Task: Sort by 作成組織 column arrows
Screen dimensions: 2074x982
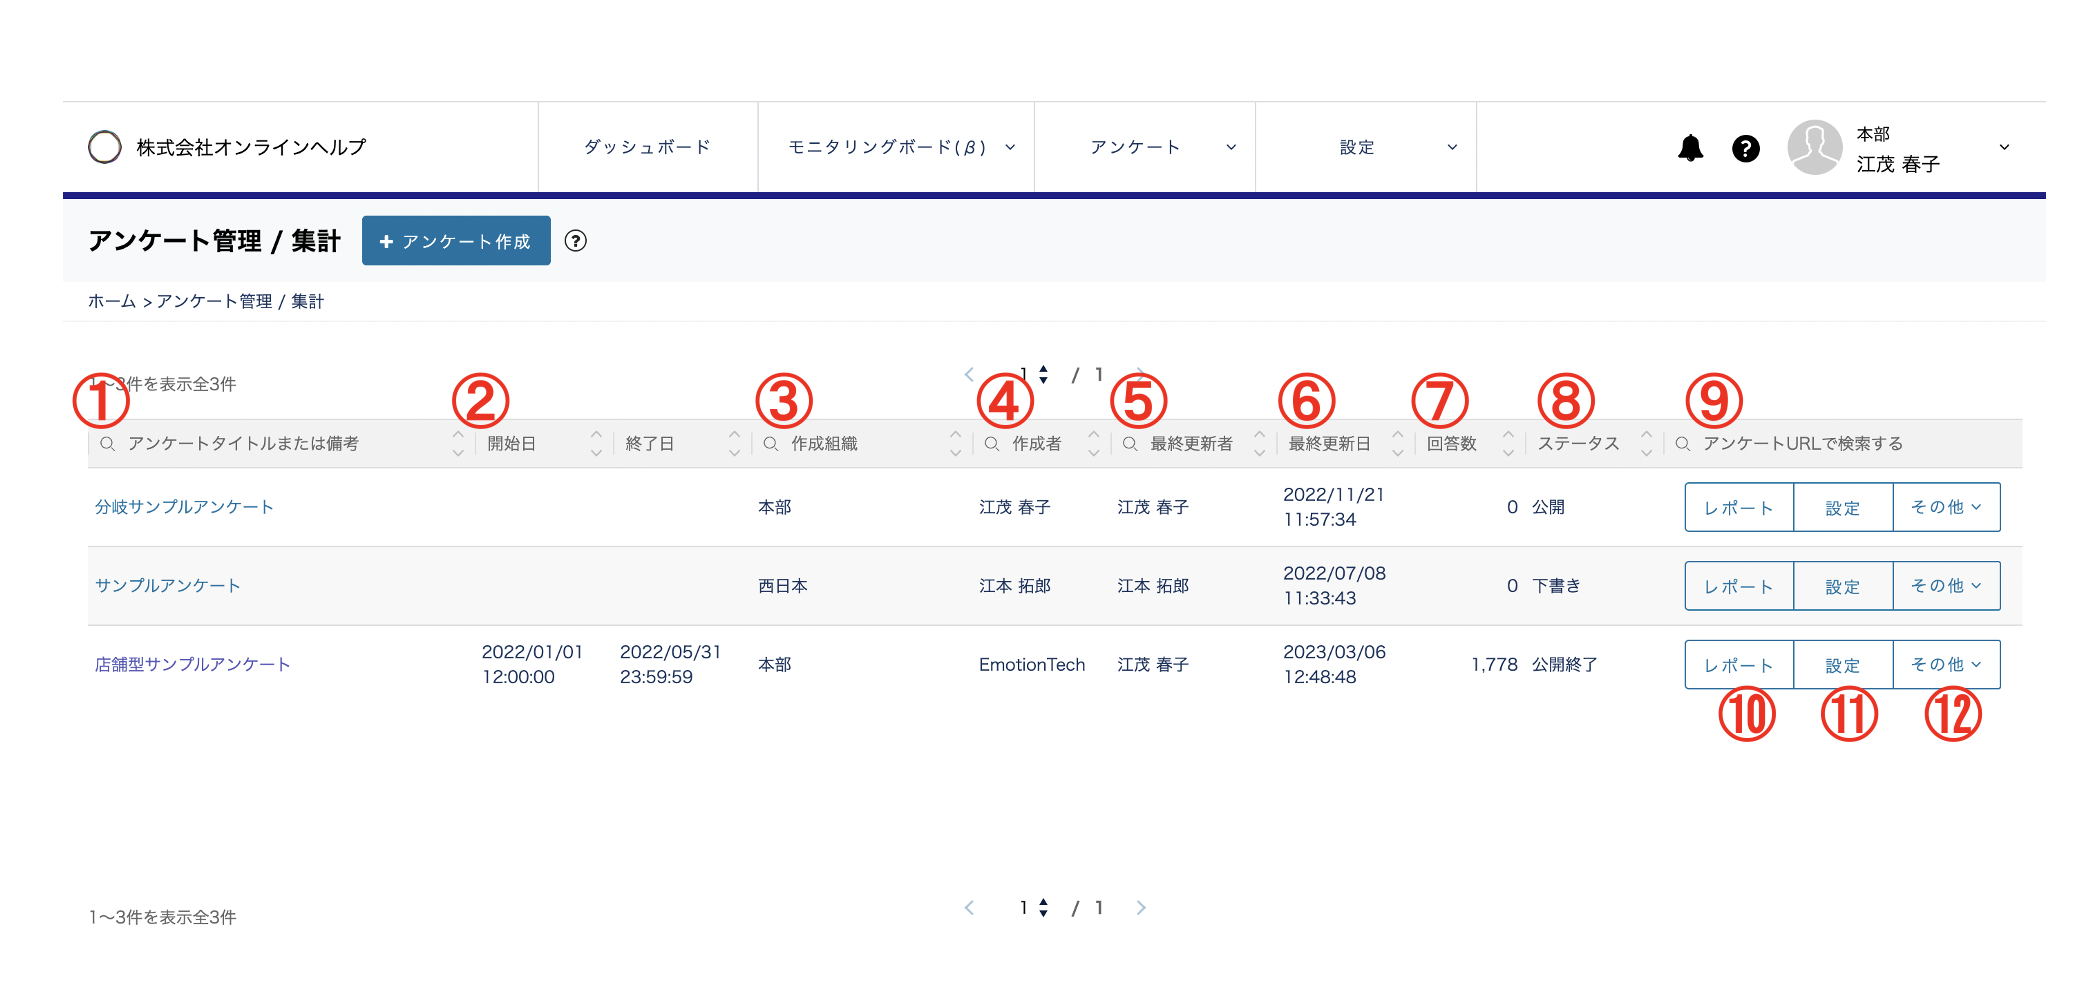Action: point(955,444)
